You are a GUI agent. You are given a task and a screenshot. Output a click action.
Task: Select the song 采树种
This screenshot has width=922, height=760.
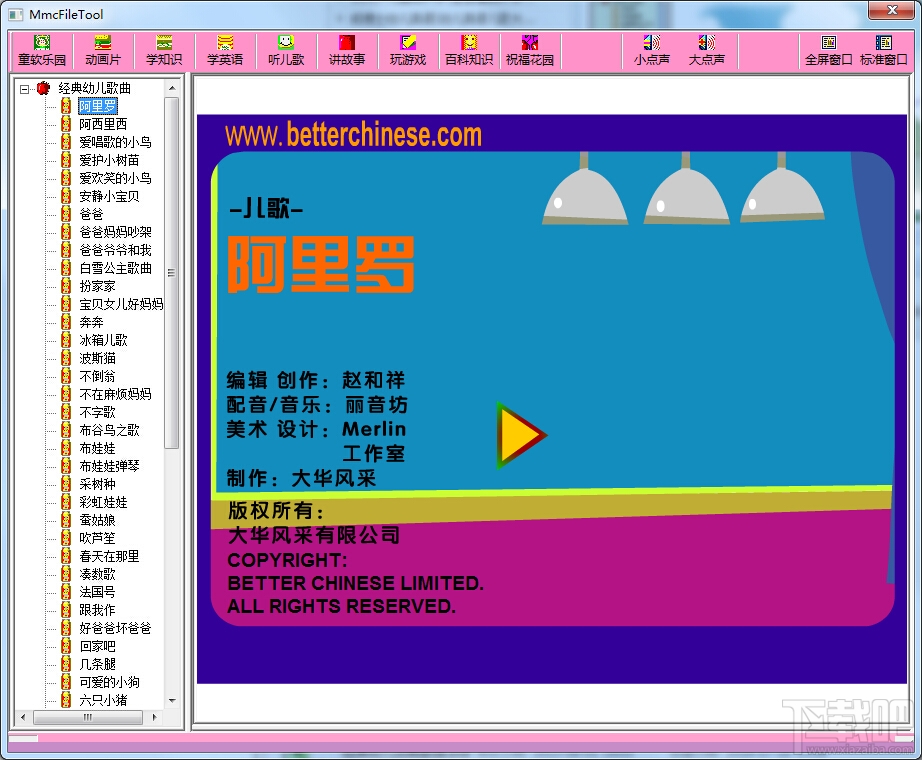tap(97, 484)
